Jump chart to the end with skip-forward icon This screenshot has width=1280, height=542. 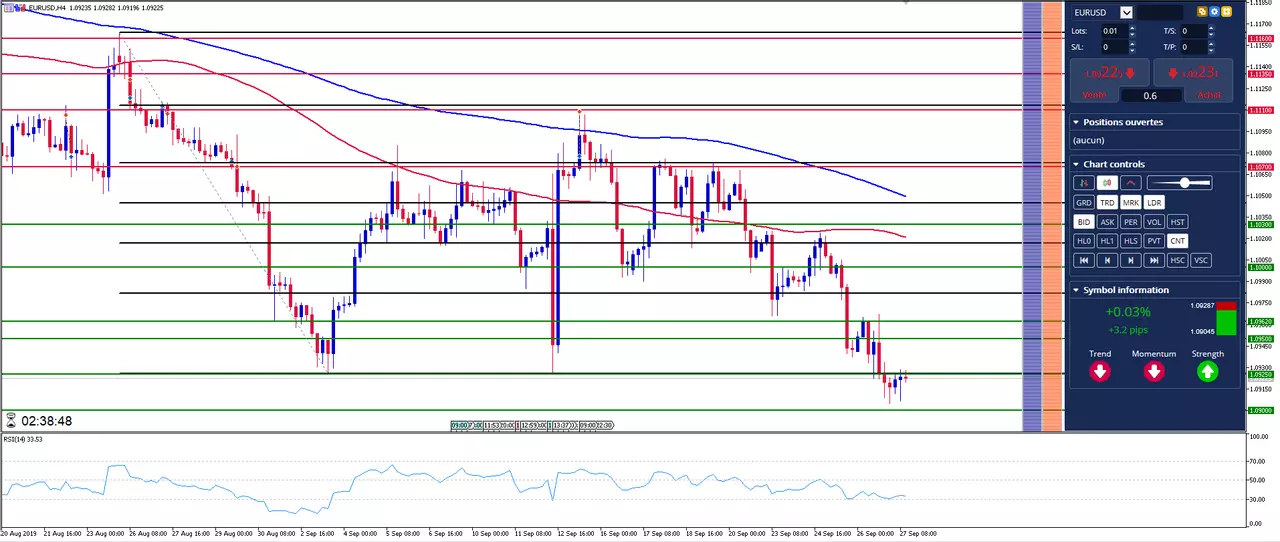(x=1154, y=260)
